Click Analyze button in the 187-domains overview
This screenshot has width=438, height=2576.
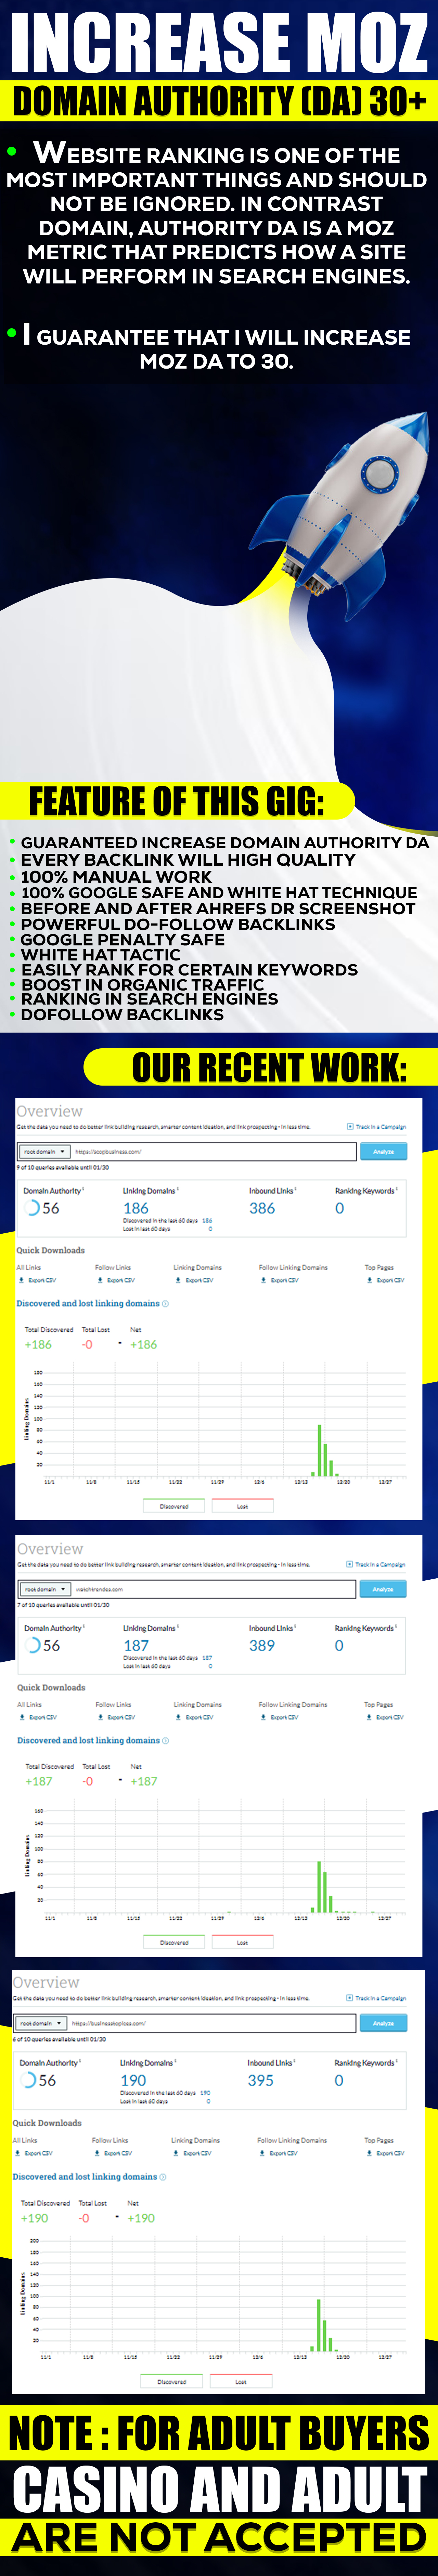click(383, 1589)
